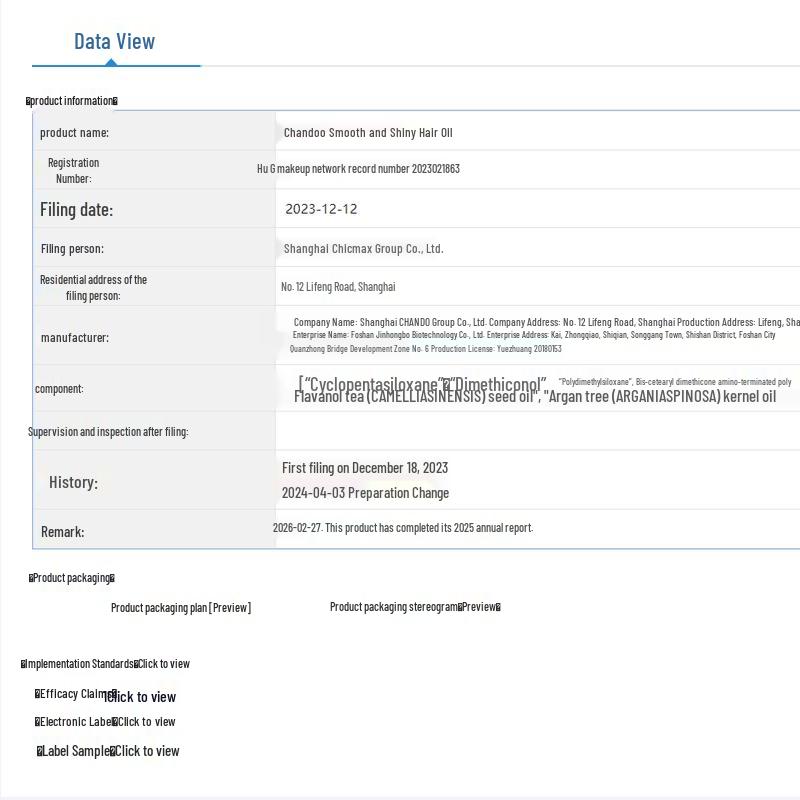Select 'First filing on December 18, 2023'
Viewport: 800px width, 800px height.
point(365,468)
